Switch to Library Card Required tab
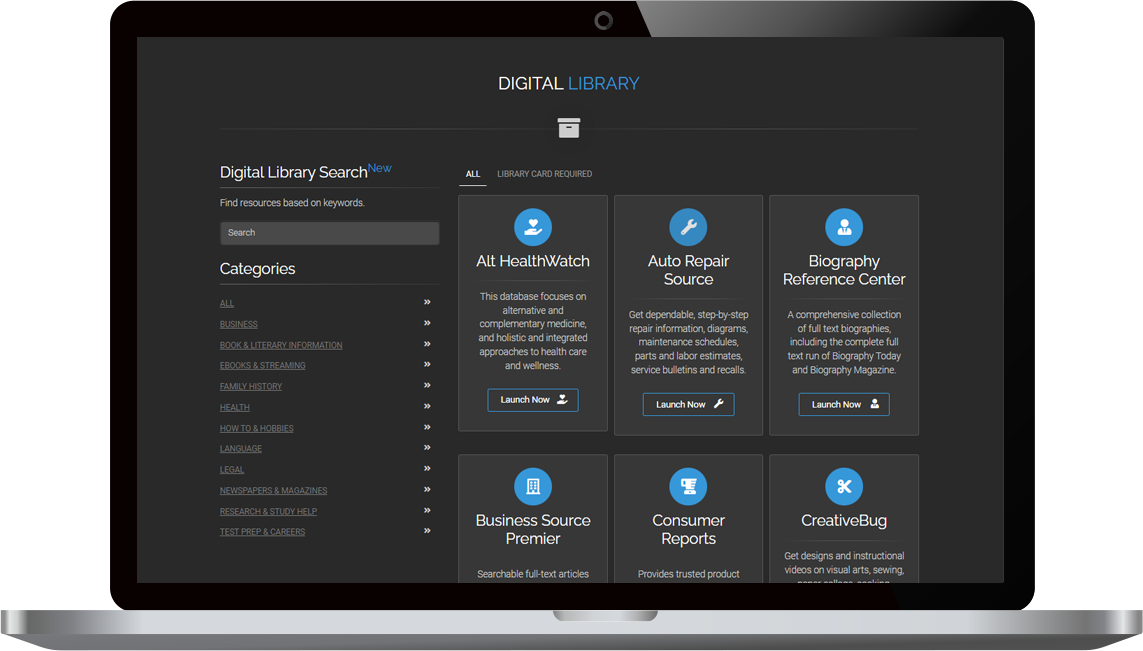Screen dimensions: 1143x651 coord(545,174)
